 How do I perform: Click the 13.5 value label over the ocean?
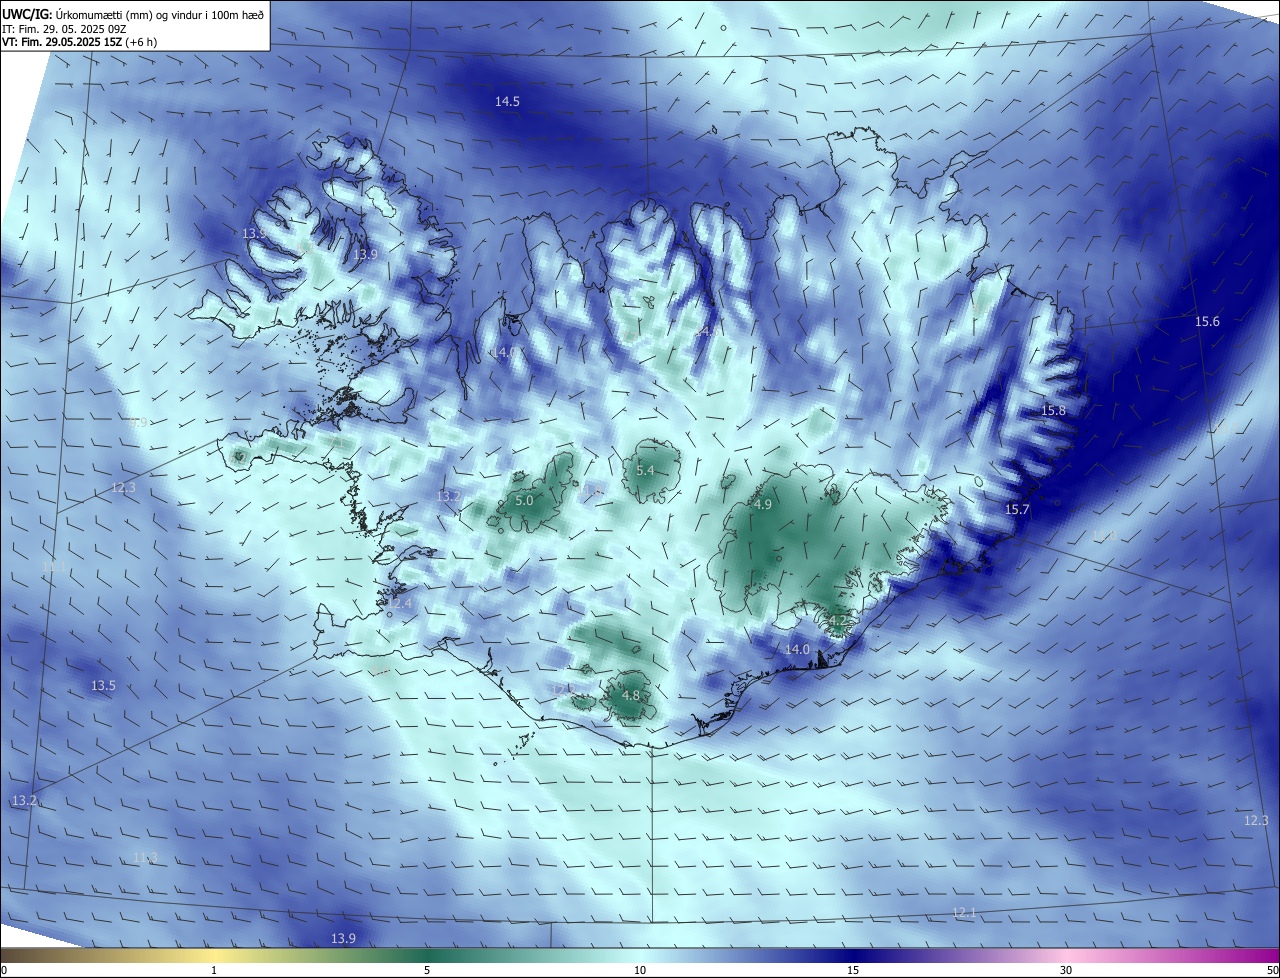click(103, 686)
